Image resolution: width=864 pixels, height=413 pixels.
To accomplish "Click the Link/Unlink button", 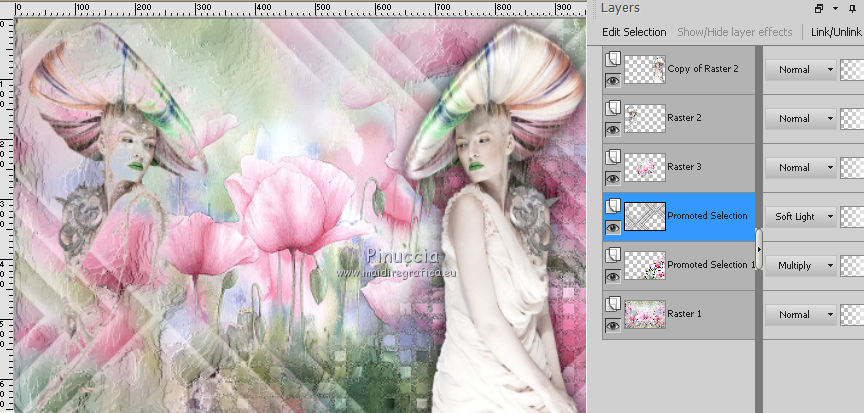I will (835, 32).
